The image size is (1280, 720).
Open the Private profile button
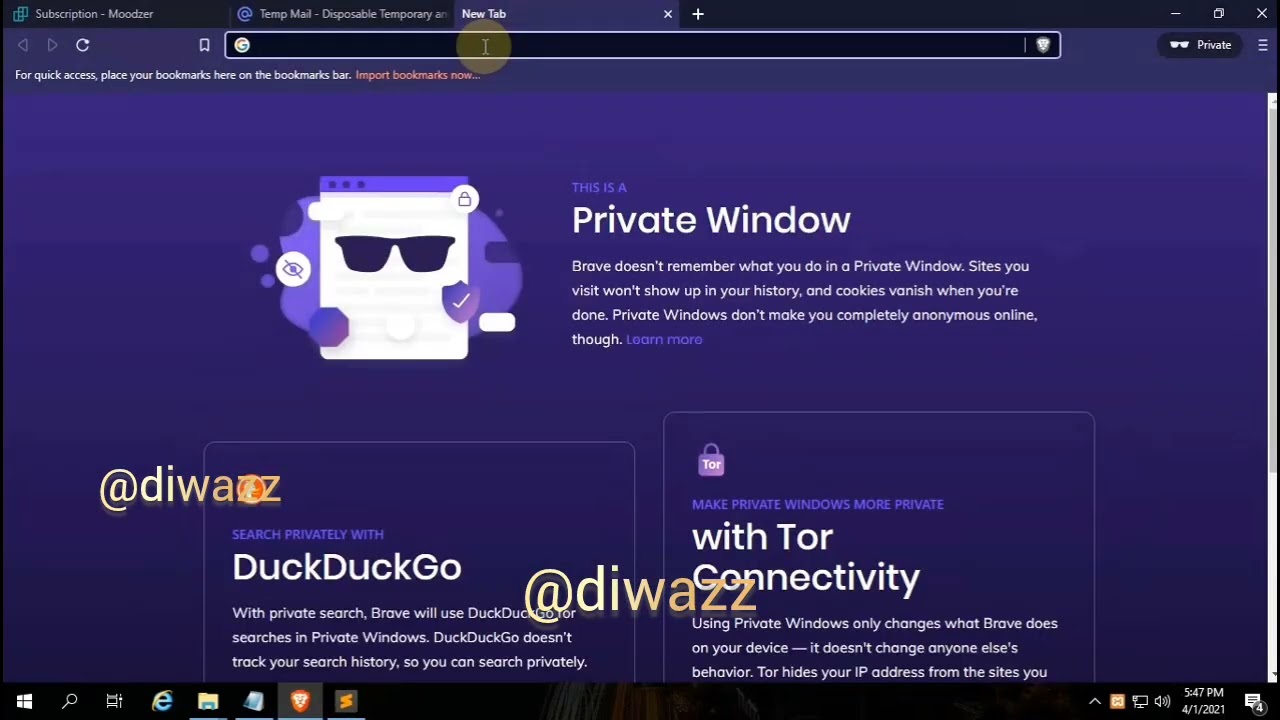point(1200,45)
